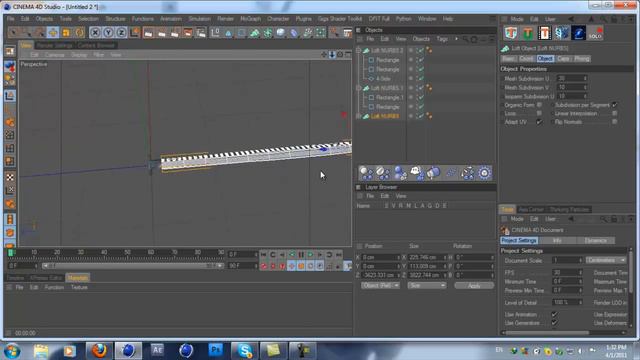
Task: Open the deformer objects icon
Action: (x=294, y=33)
